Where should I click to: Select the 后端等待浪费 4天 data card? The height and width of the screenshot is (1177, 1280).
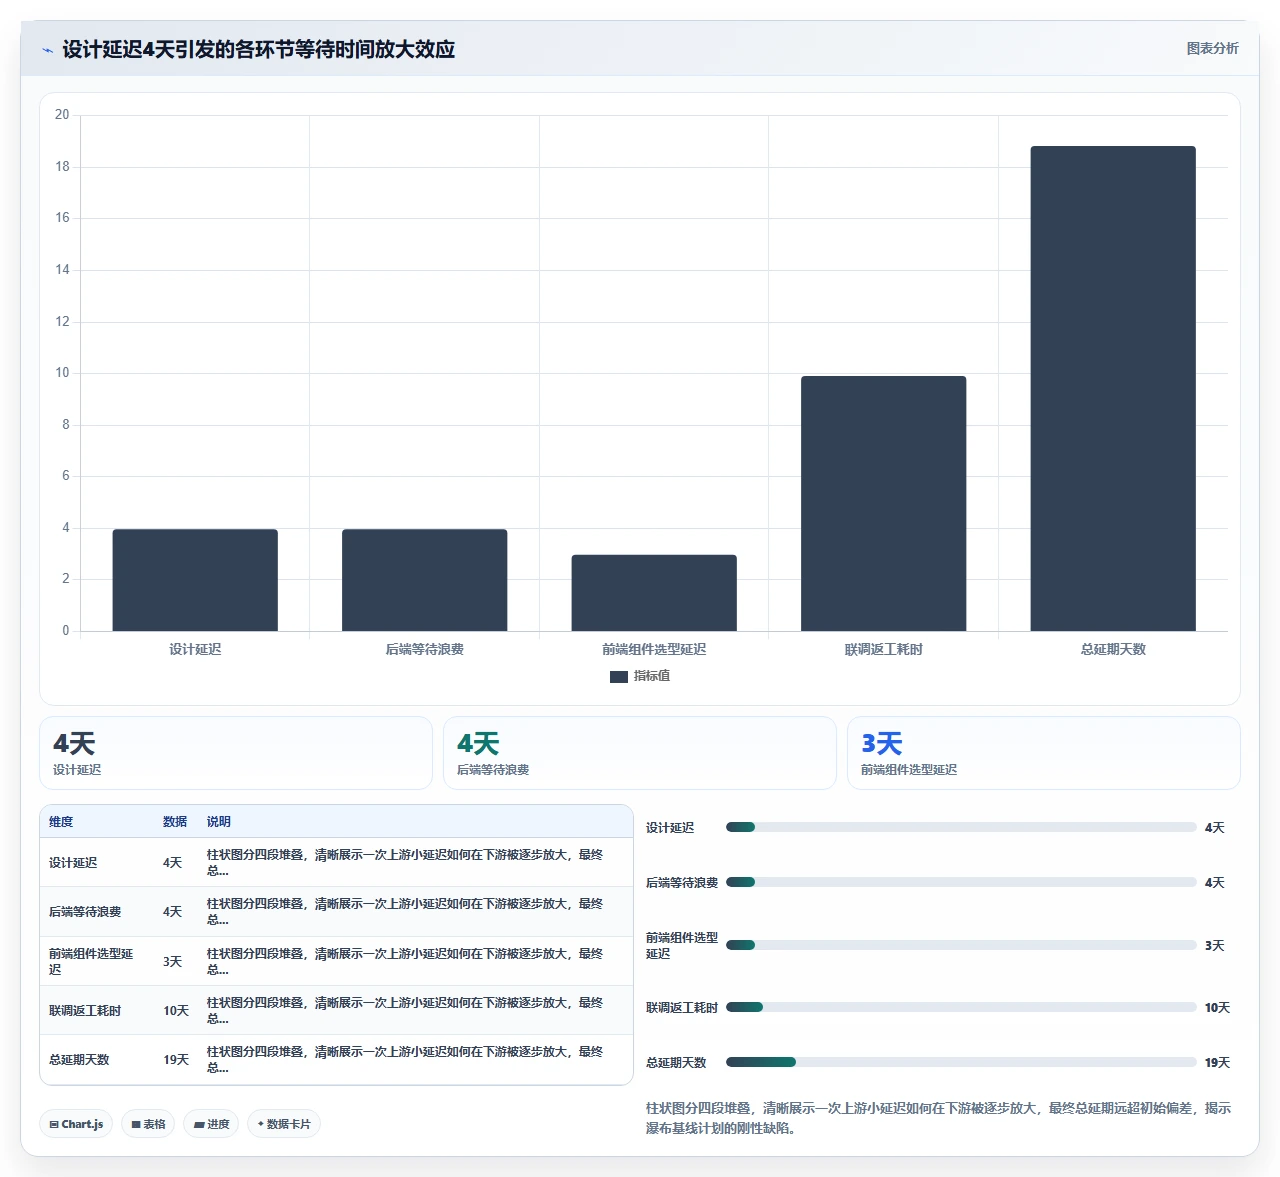[x=640, y=753]
